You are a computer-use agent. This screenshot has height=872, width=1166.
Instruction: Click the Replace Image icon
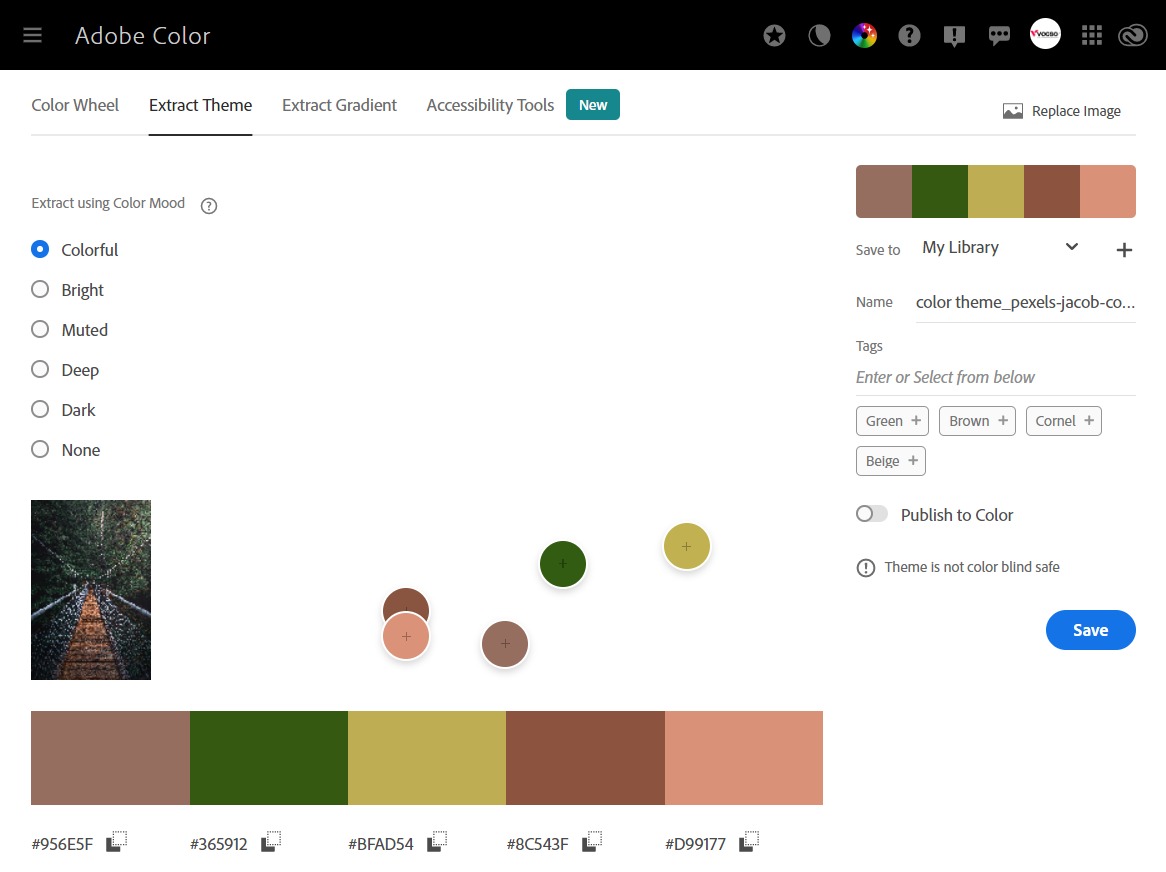click(1013, 110)
